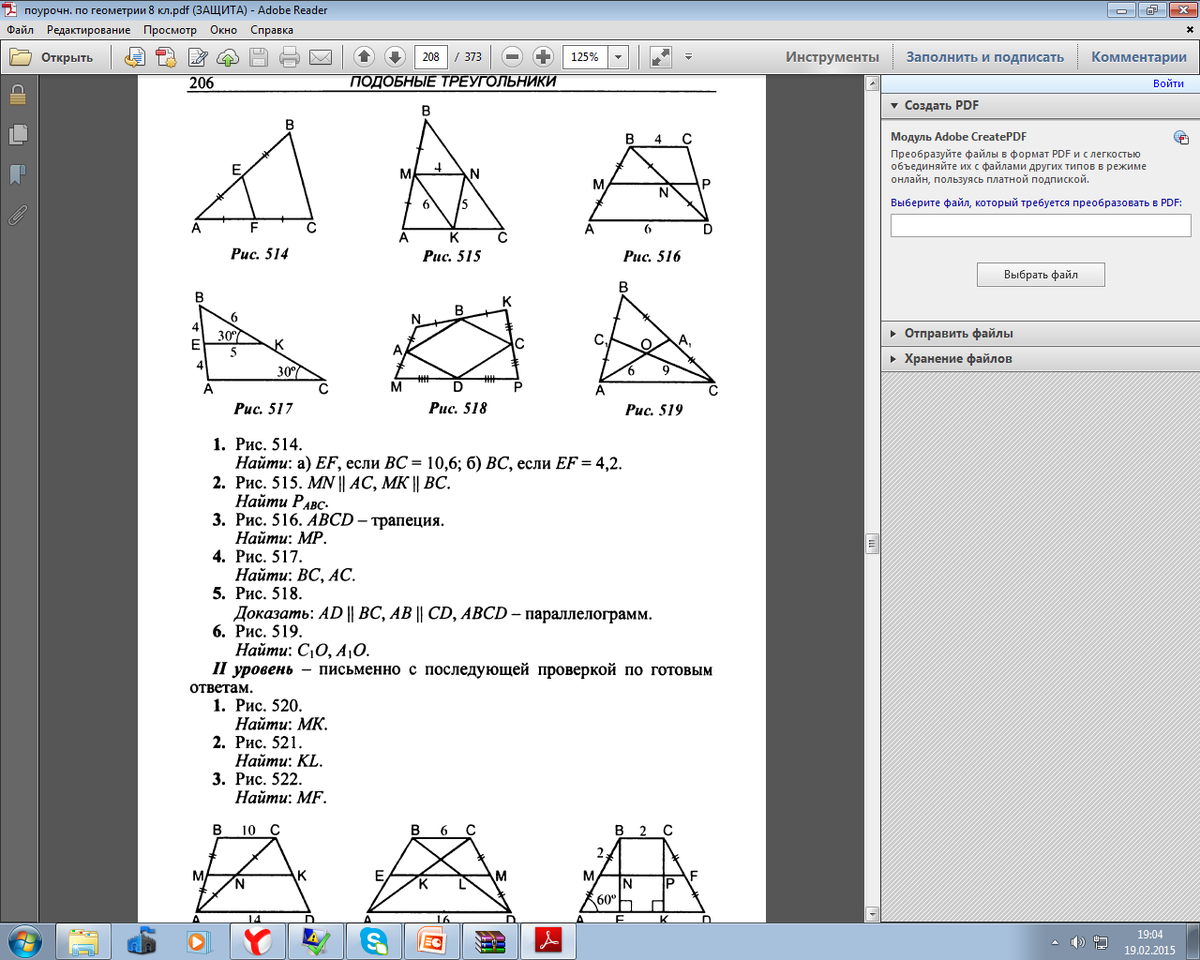The width and height of the screenshot is (1200, 960).
Task: Go to previous page with up arrow
Action: point(363,57)
